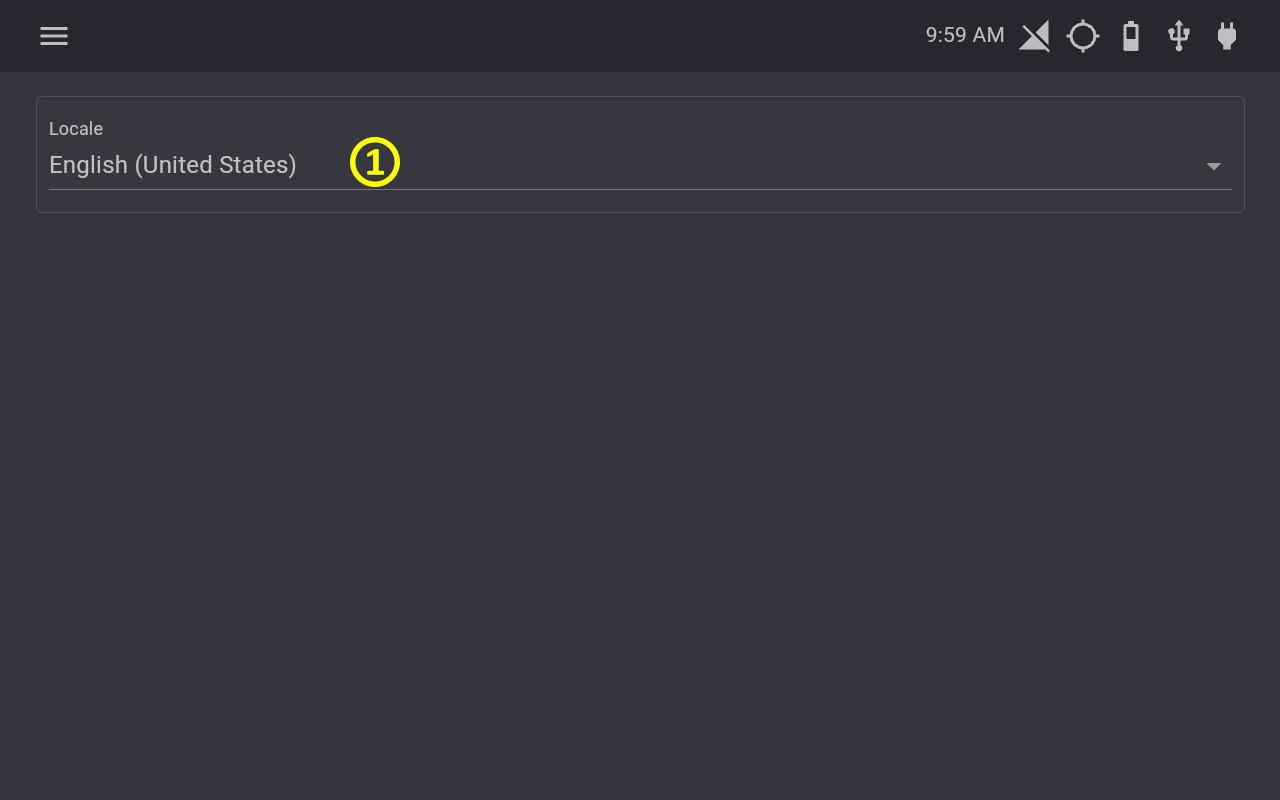
Task: Click the yellow circled number 1 marker
Action: pyautogui.click(x=375, y=162)
